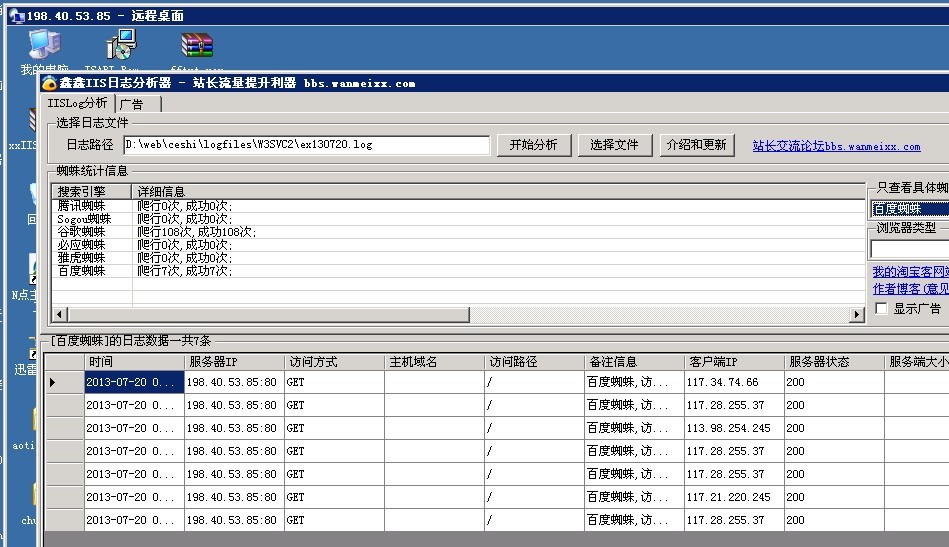Open the 站长交流论坛bbs.wanmeixx.com link

836,146
